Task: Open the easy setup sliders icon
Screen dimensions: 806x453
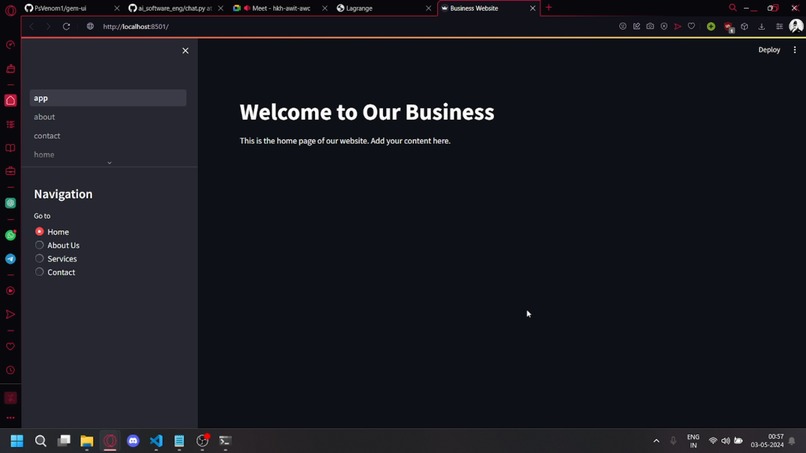Action: [x=779, y=26]
